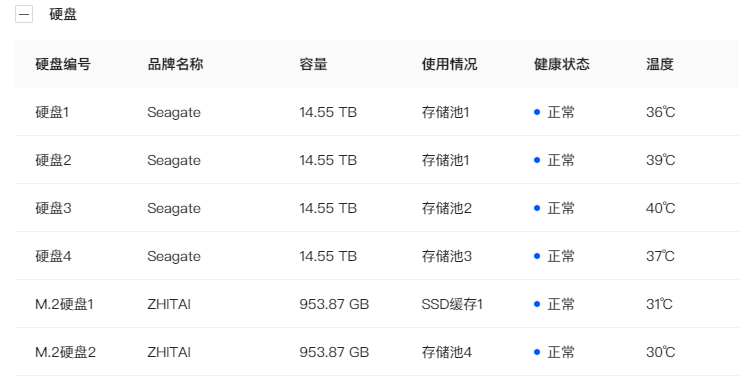Click 953.87 GB capacity of M.2硬盘2
This screenshot has height=377, width=750.
tap(334, 352)
